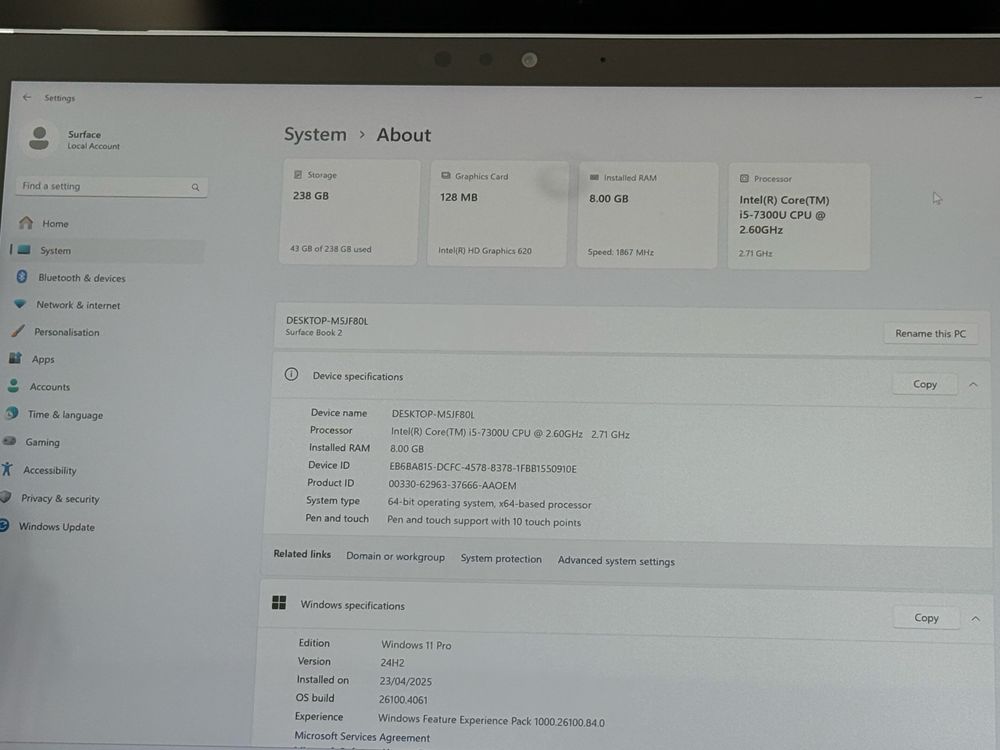This screenshot has height=750, width=1000.
Task: Click the Network wifi icon in sidebar
Action: 20,304
